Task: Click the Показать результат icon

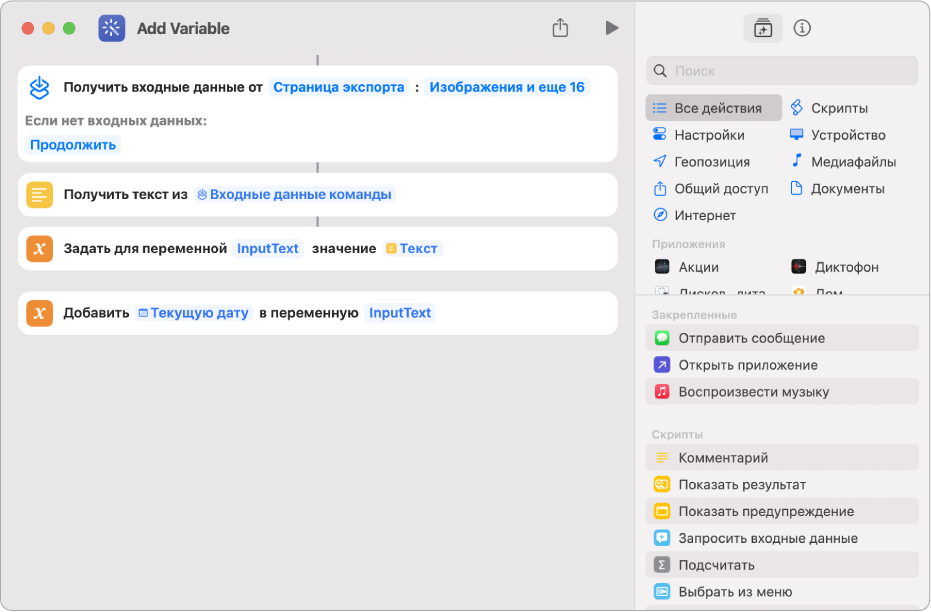Action: [661, 484]
